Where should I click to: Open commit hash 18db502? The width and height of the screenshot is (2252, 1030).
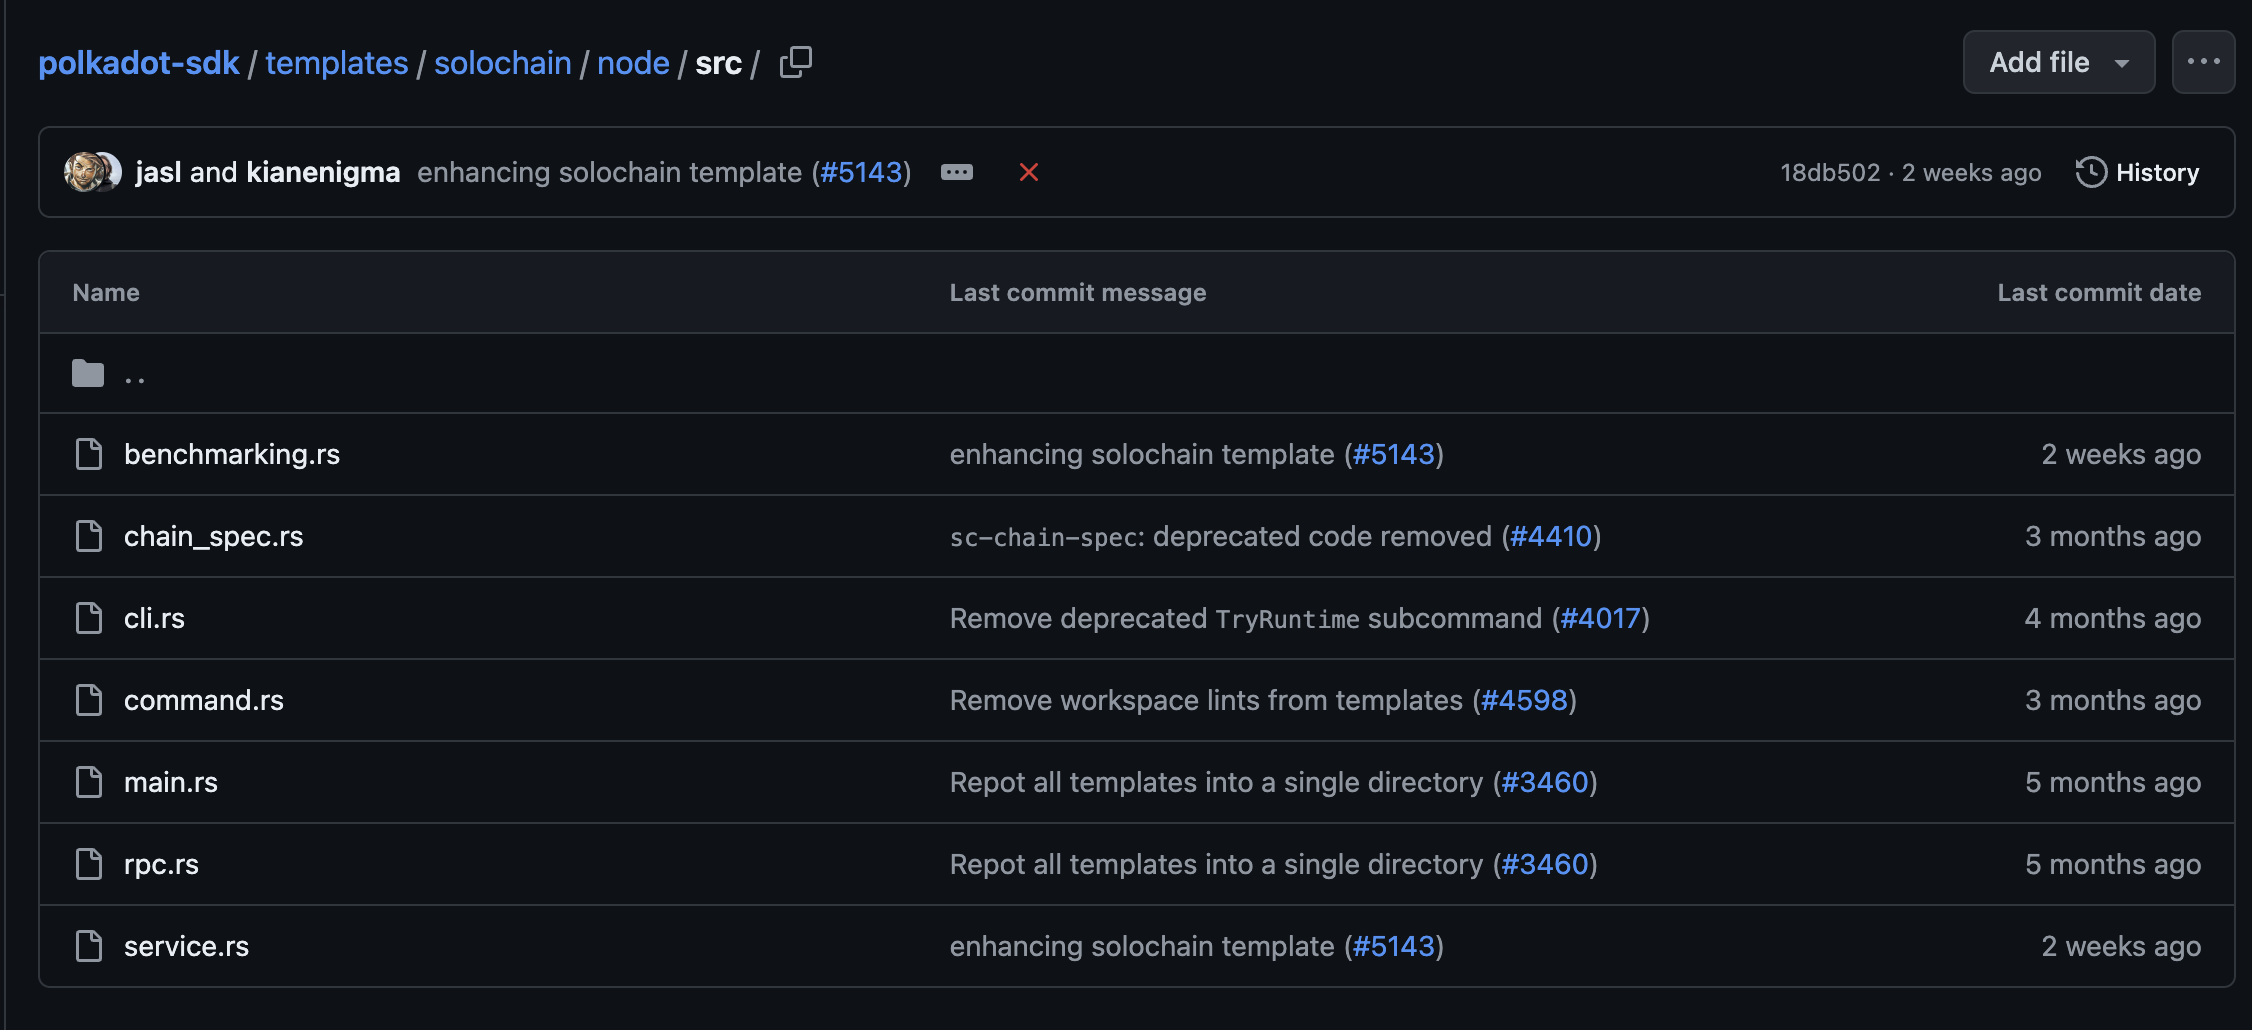1830,172
